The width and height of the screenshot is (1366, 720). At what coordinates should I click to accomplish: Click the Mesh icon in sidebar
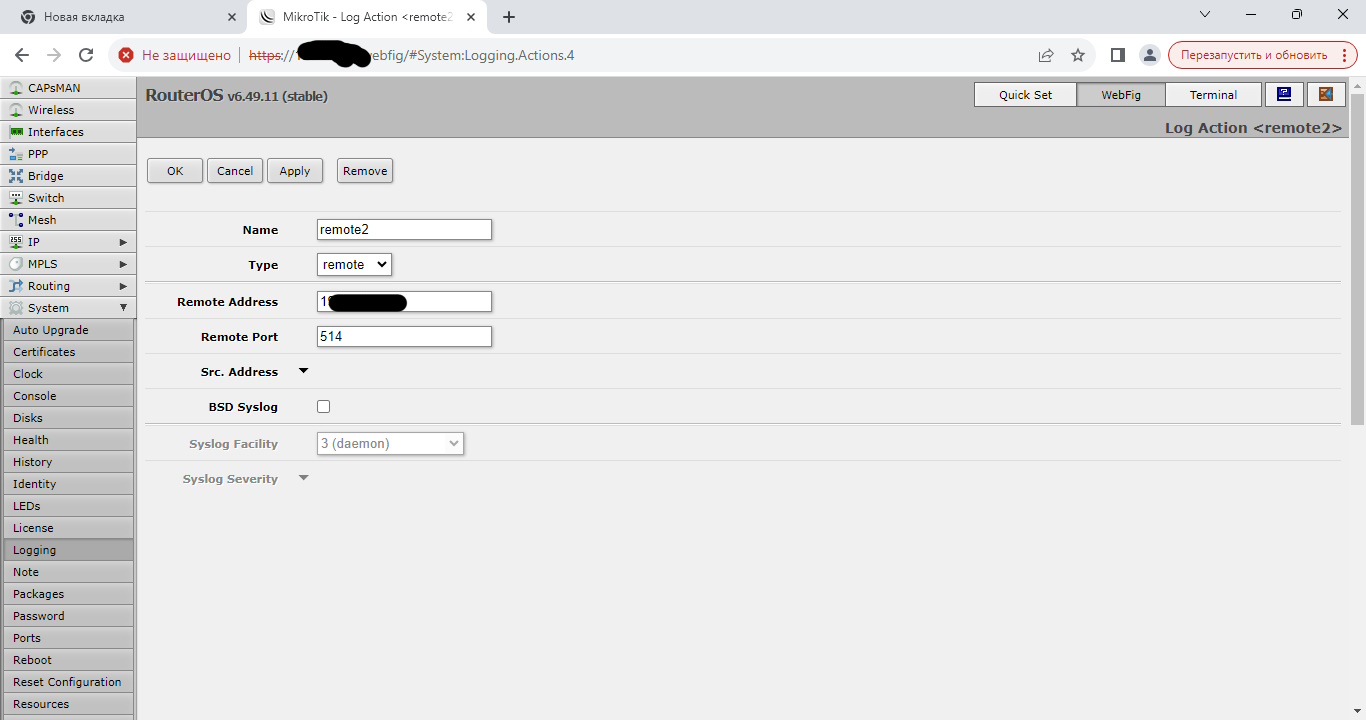tap(16, 220)
